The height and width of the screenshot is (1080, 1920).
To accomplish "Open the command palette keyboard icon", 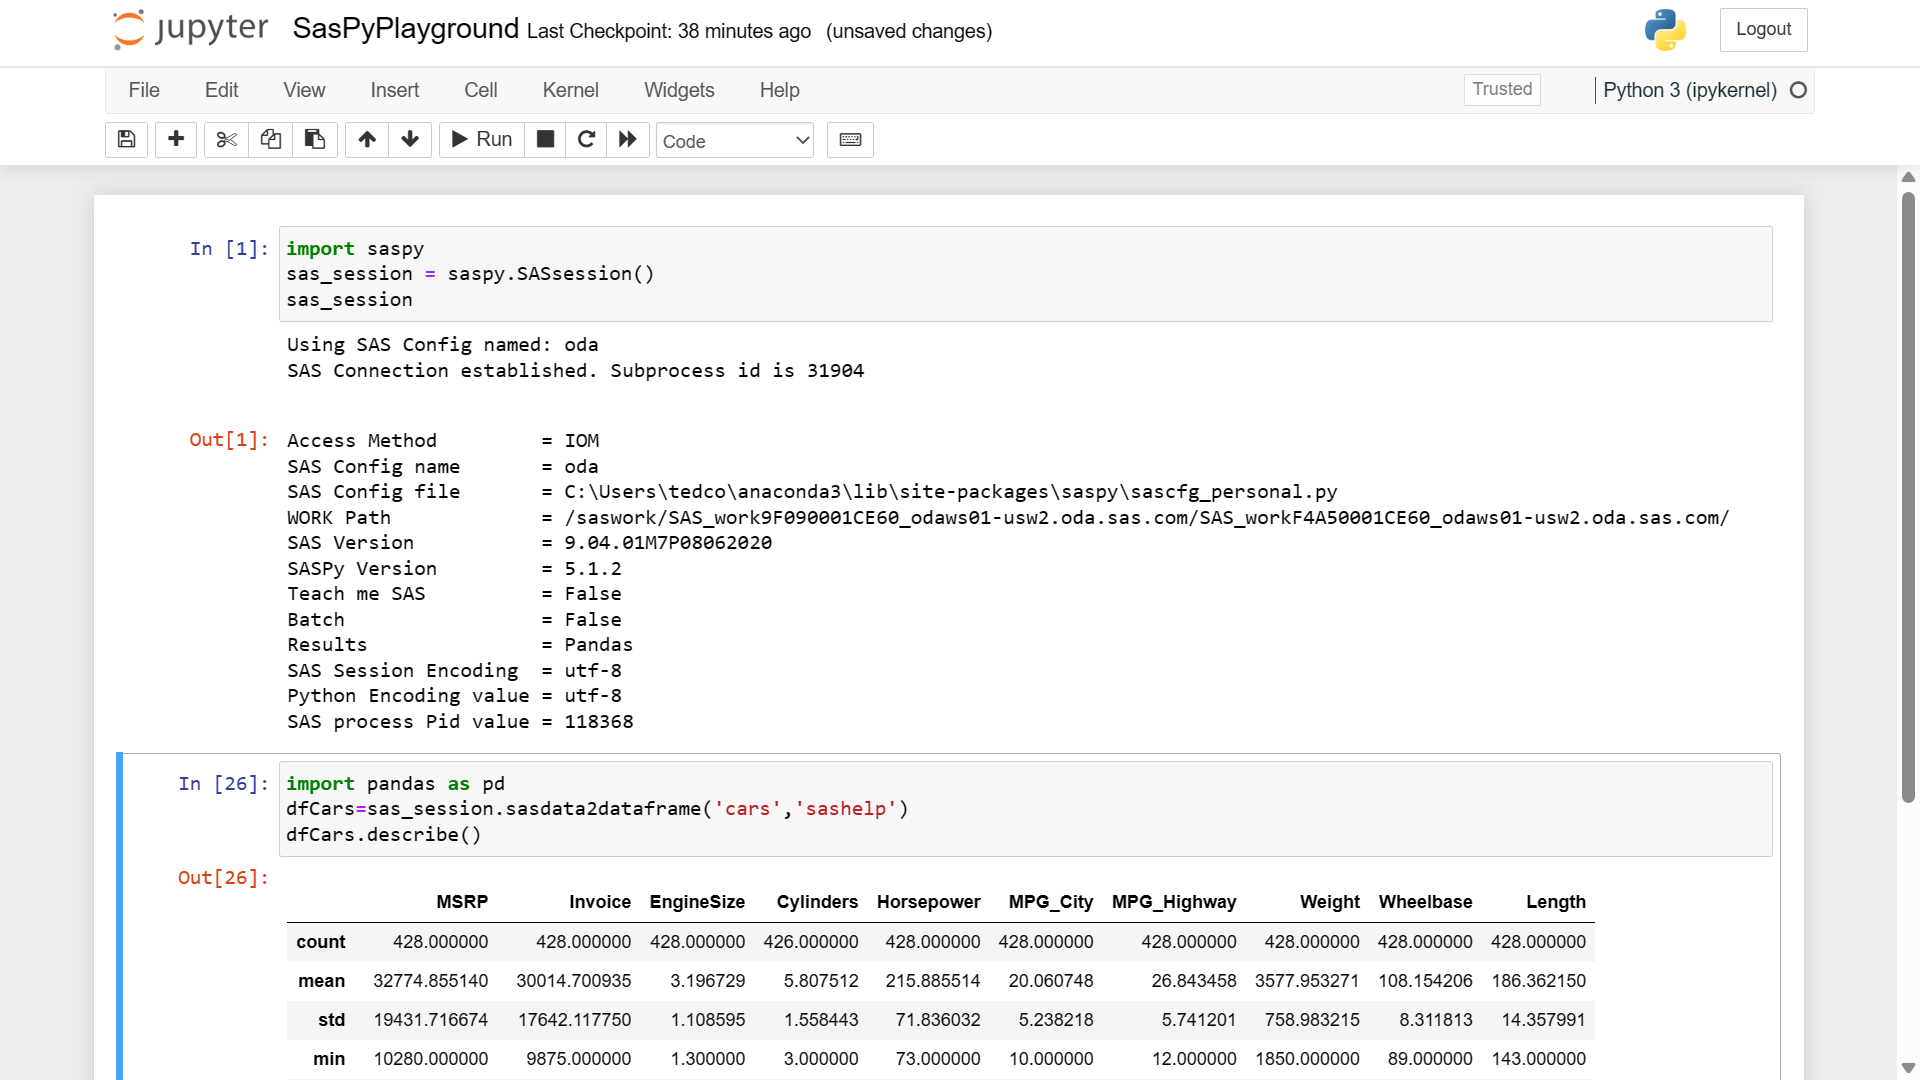I will pyautogui.click(x=850, y=140).
